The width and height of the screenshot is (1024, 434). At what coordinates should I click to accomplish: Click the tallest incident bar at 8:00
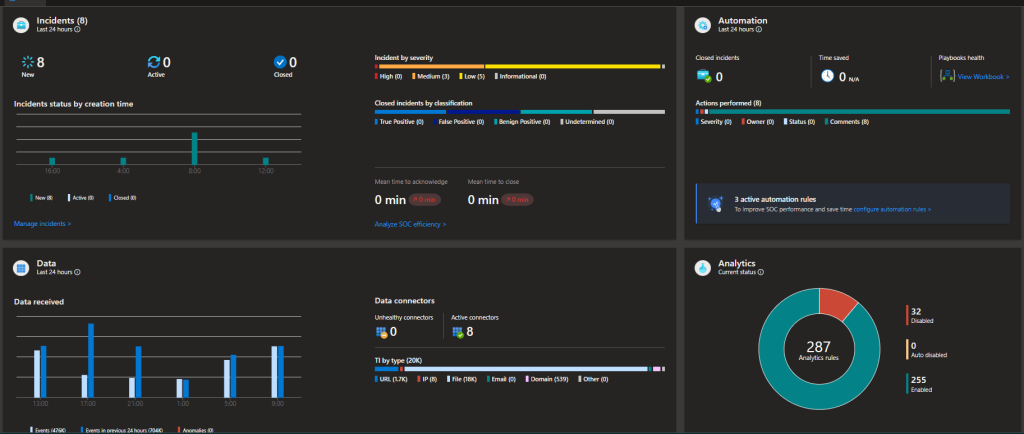pyautogui.click(x=194, y=148)
